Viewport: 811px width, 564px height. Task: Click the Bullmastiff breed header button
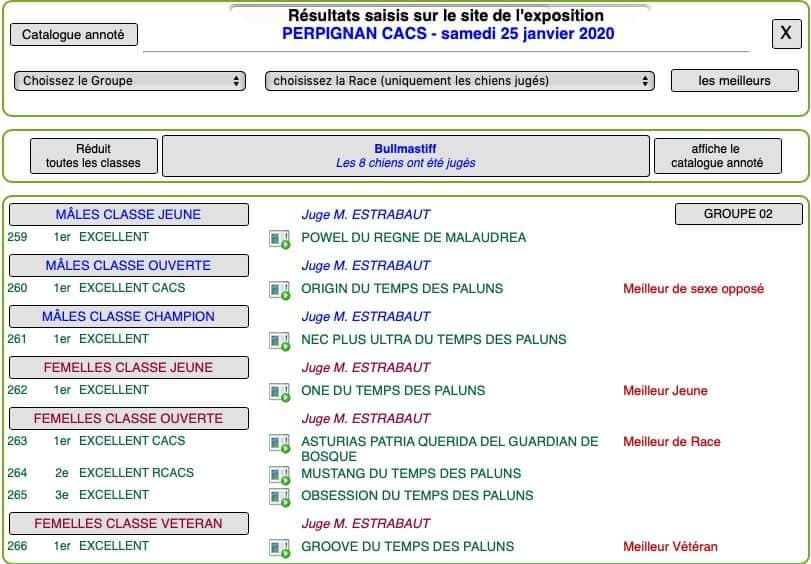pos(406,156)
